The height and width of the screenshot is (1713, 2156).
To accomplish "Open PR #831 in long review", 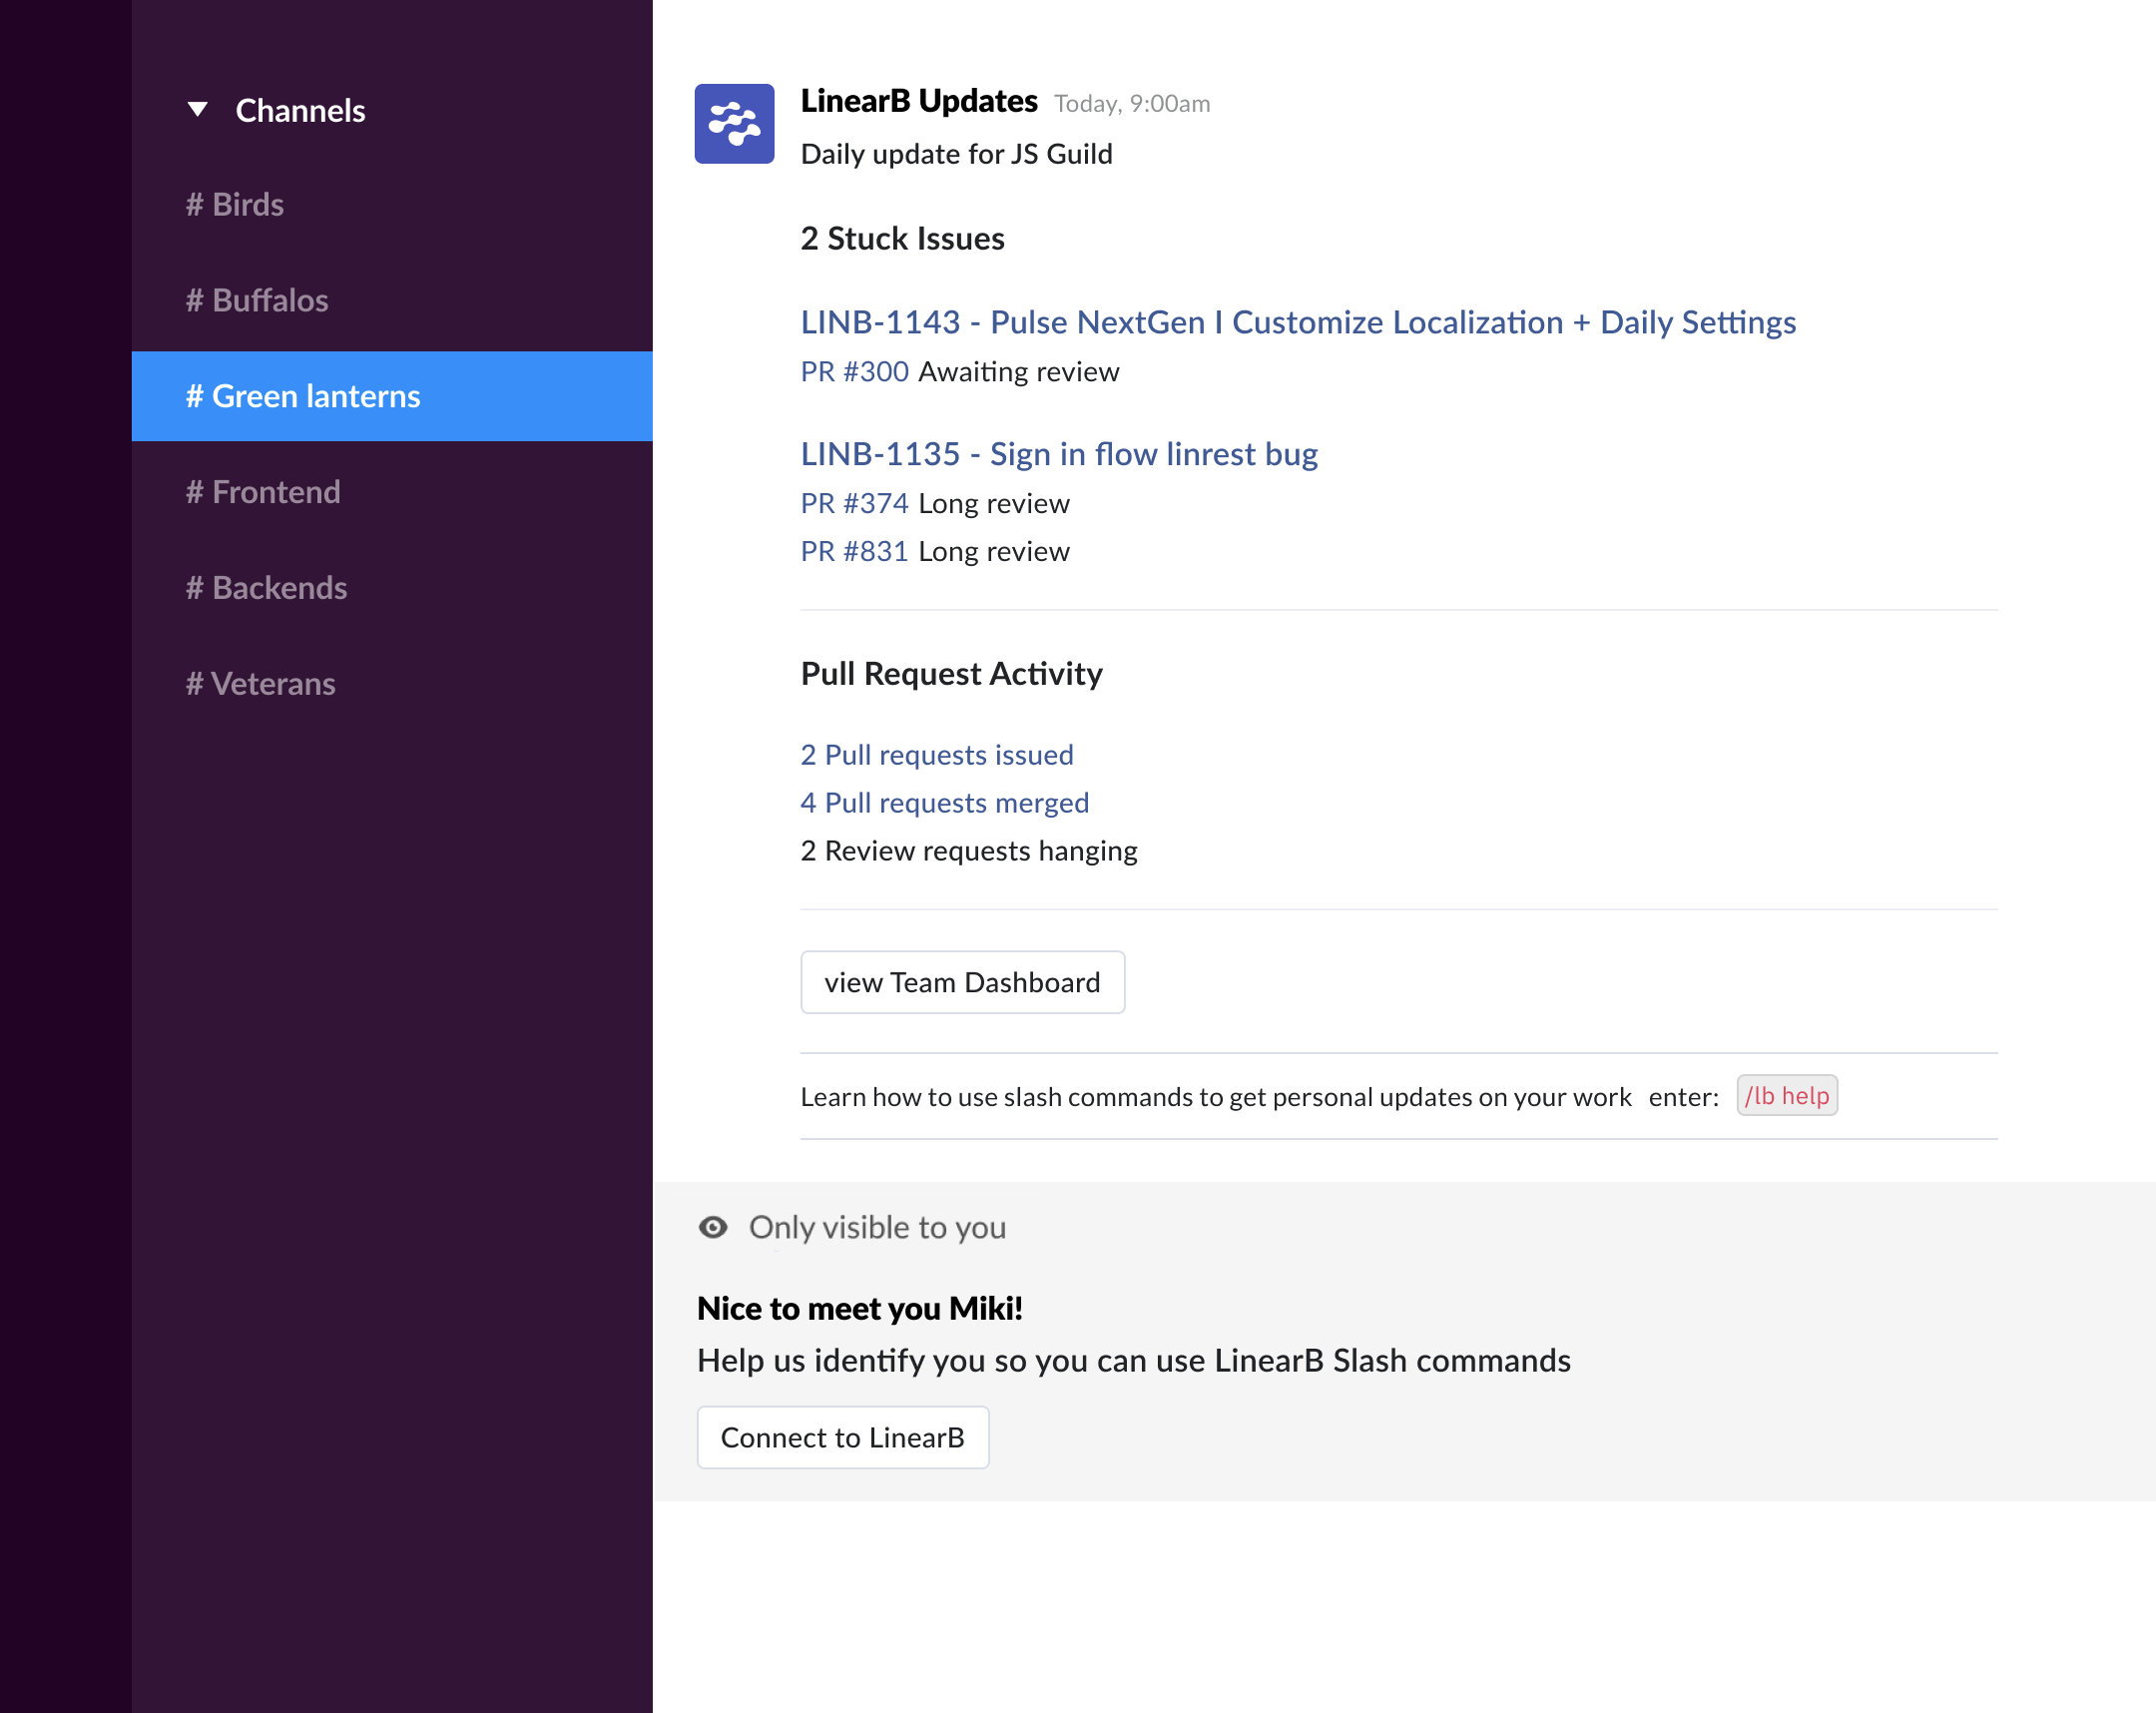I will pos(853,551).
